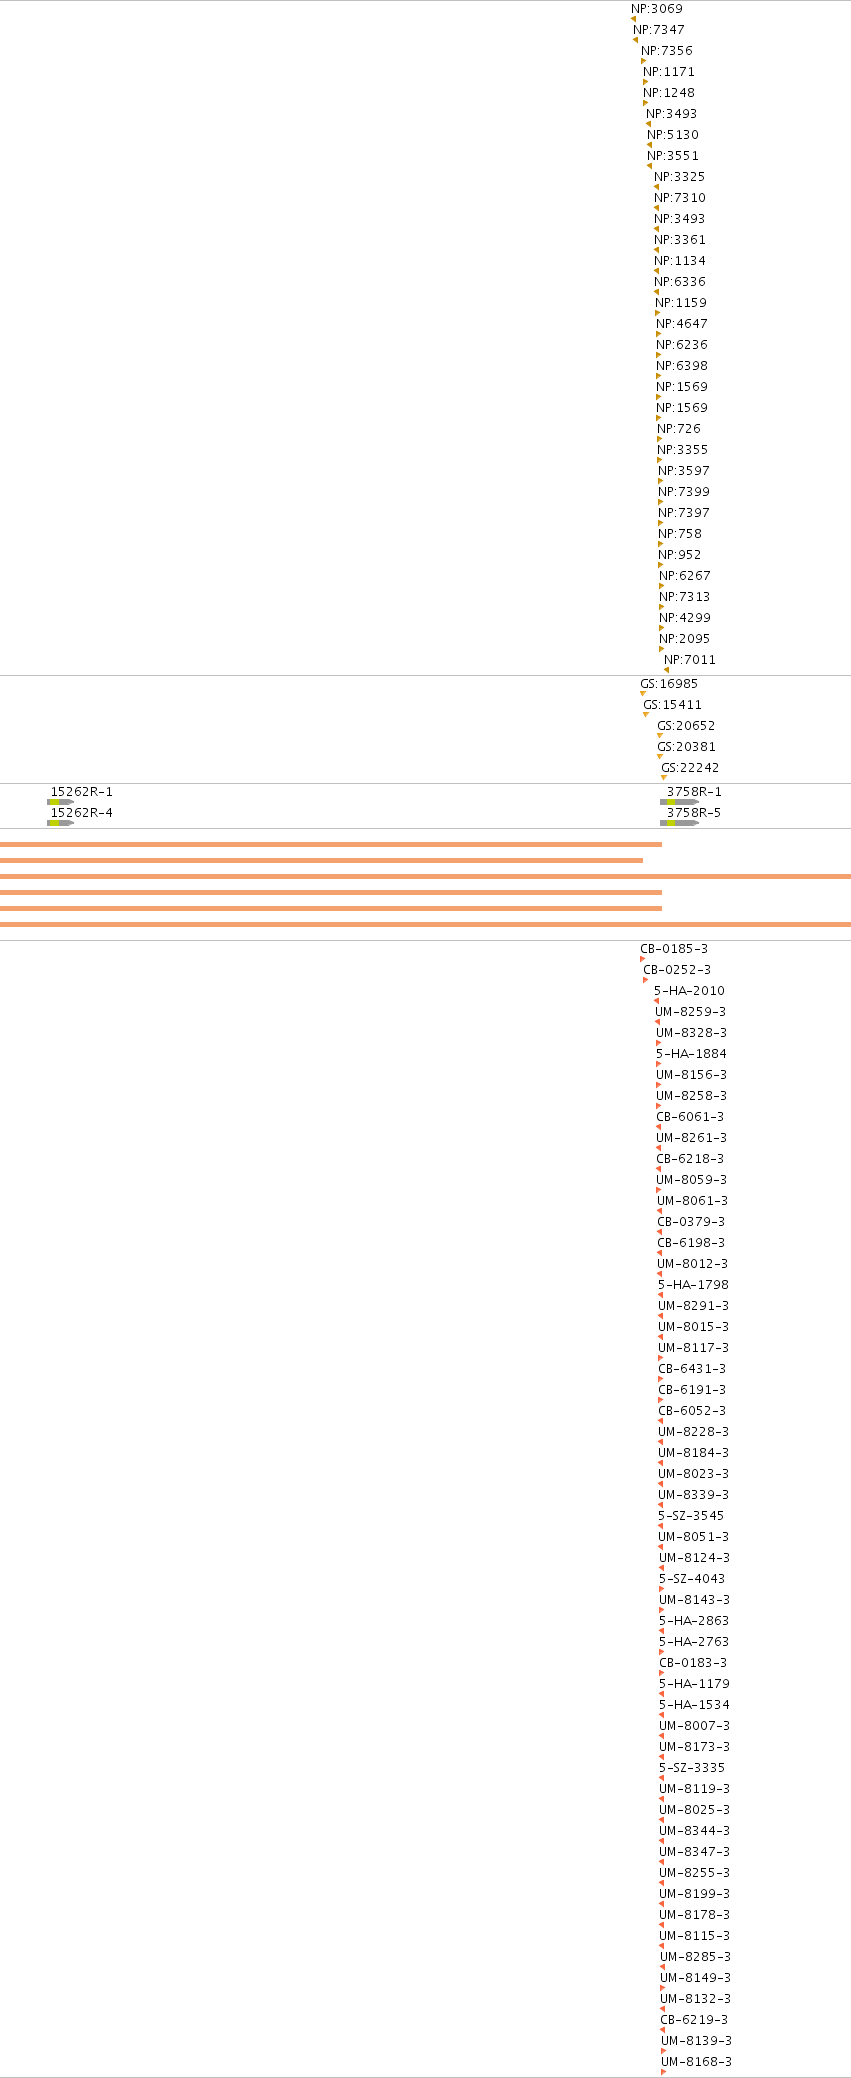The width and height of the screenshot is (851, 2078).
Task: Select the NP:1171 feature label
Action: (x=669, y=72)
